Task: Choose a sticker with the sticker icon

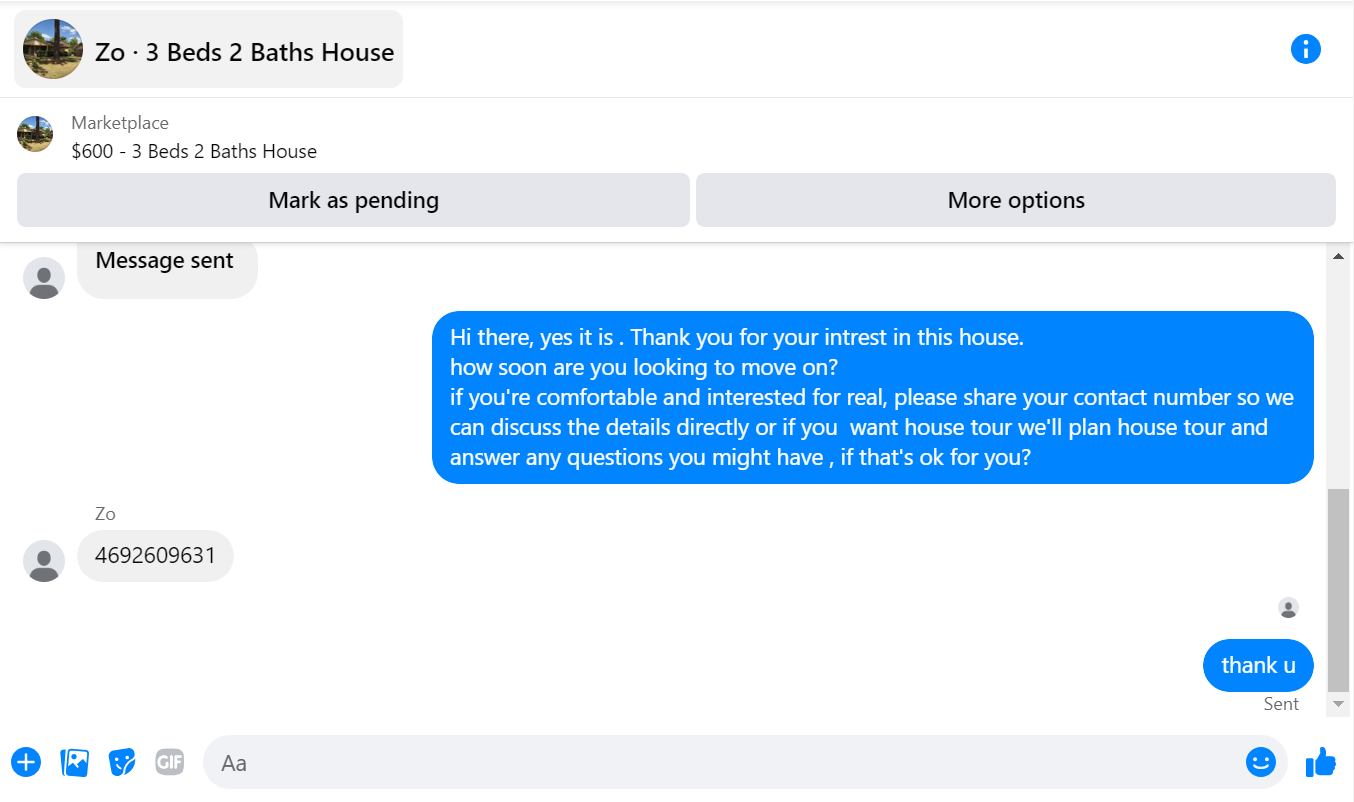Action: tap(122, 762)
